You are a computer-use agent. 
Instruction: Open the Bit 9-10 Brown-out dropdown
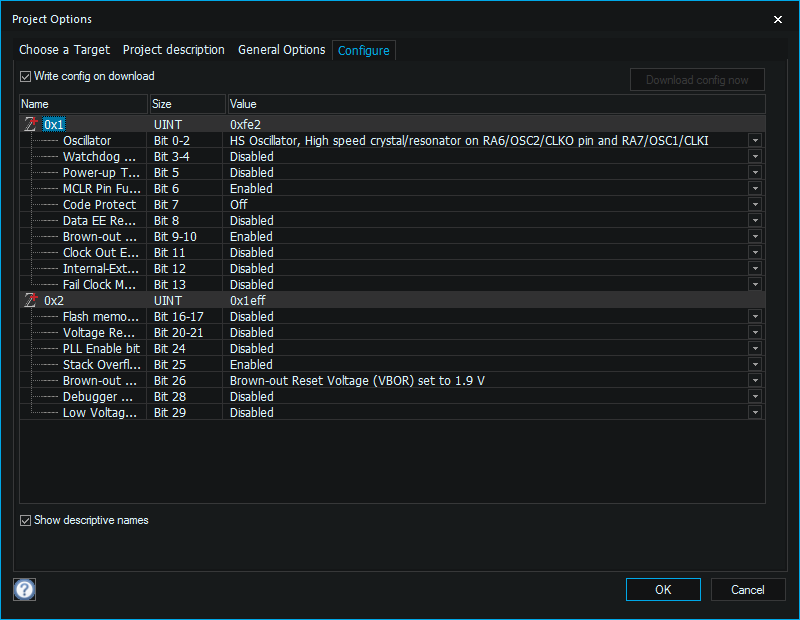pos(756,236)
